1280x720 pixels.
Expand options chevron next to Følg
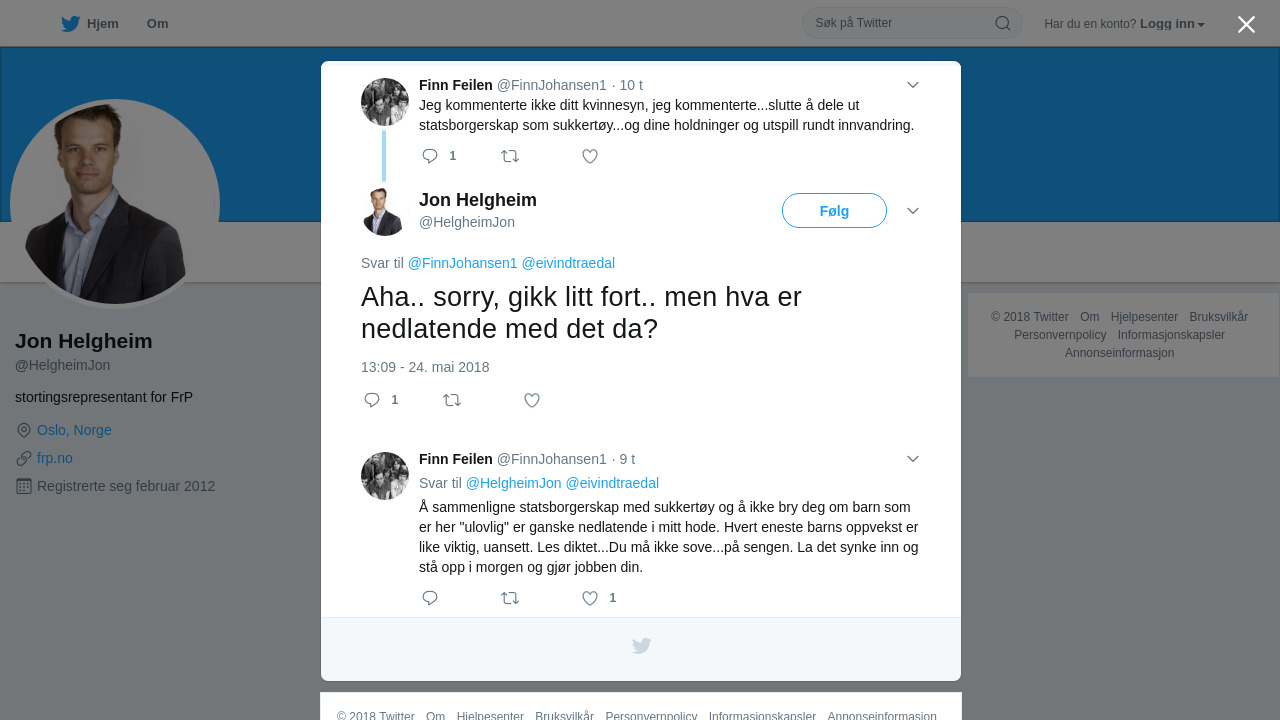point(913,211)
